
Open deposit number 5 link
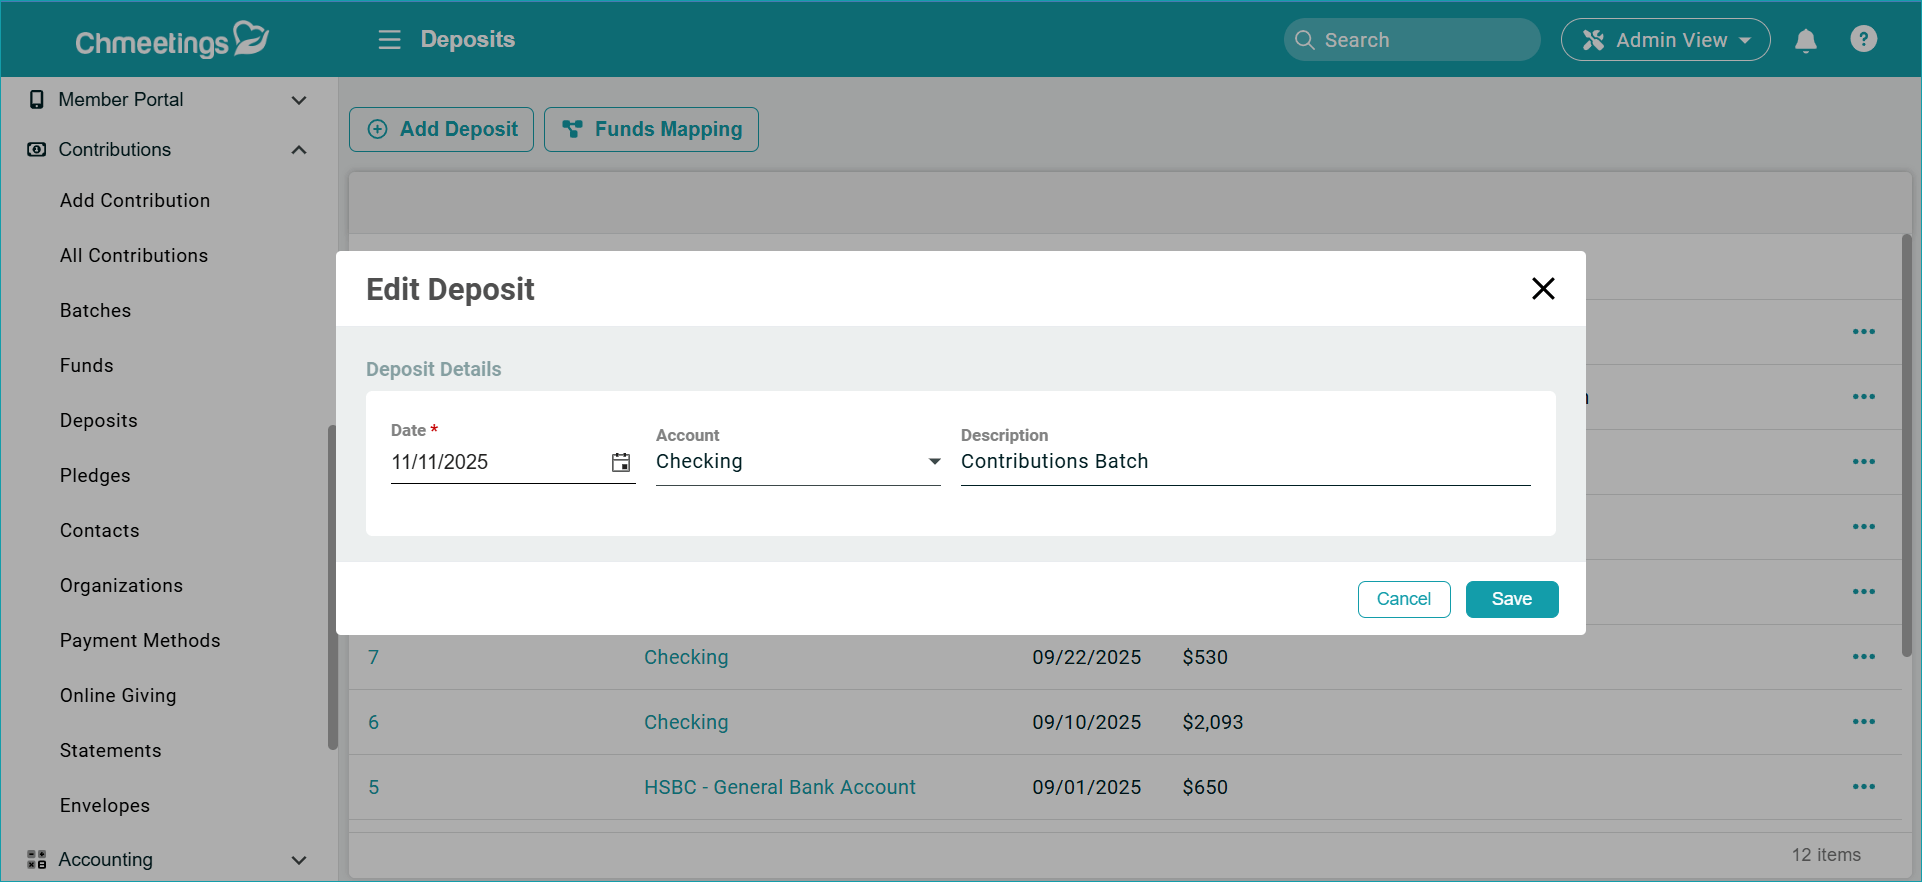[373, 787]
